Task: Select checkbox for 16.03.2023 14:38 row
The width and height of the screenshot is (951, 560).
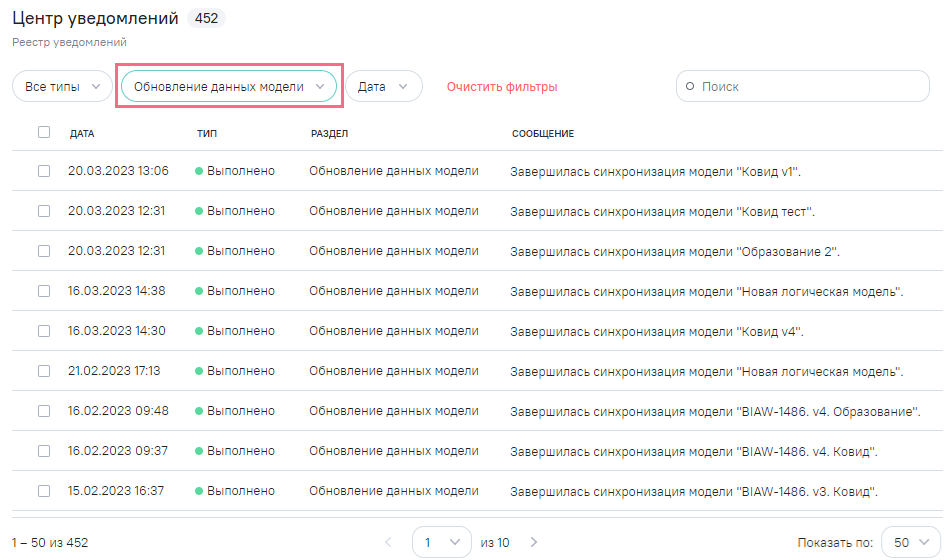Action: (44, 291)
